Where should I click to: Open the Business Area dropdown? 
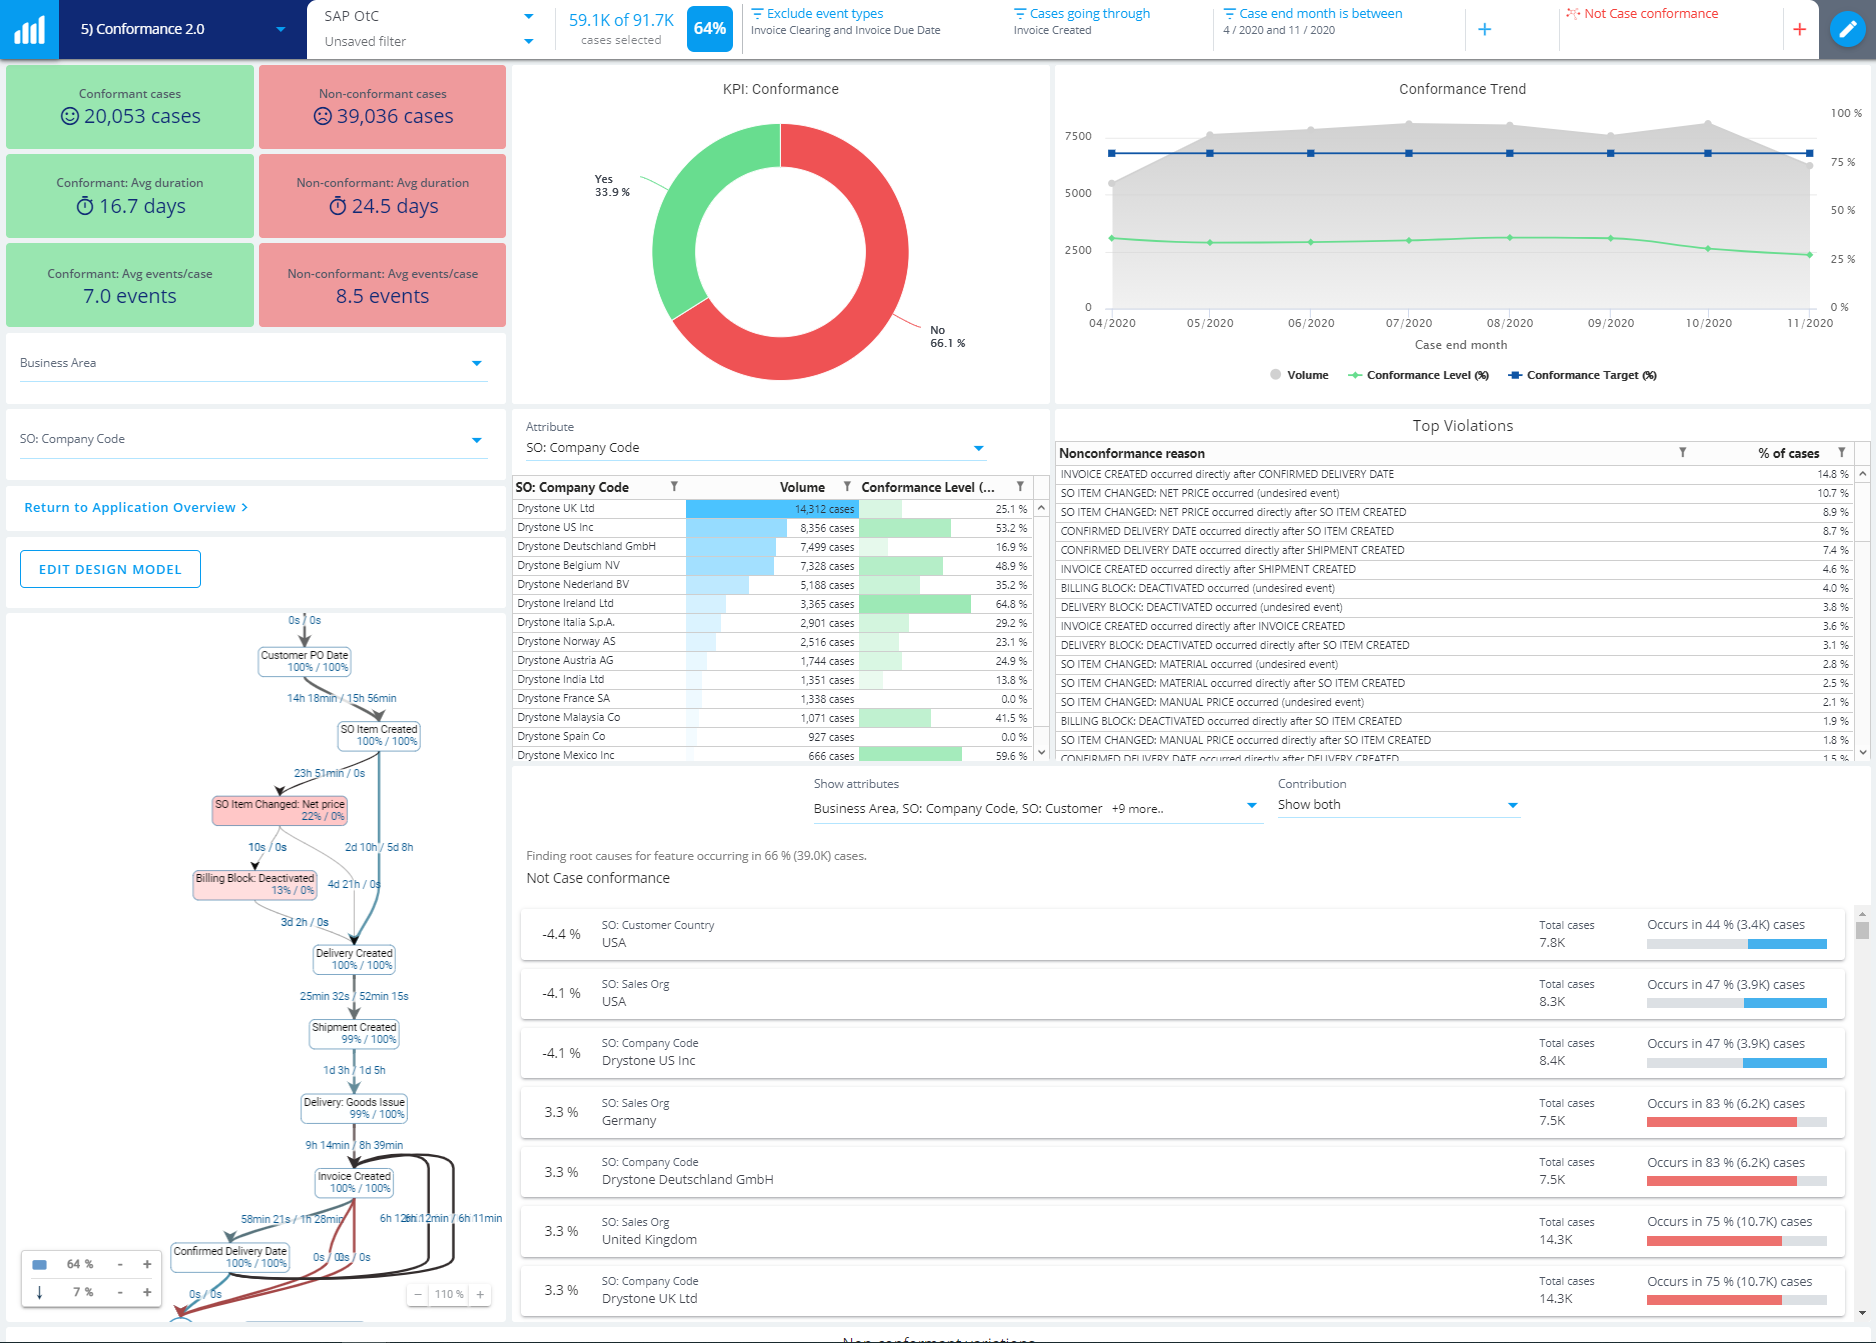click(254, 363)
